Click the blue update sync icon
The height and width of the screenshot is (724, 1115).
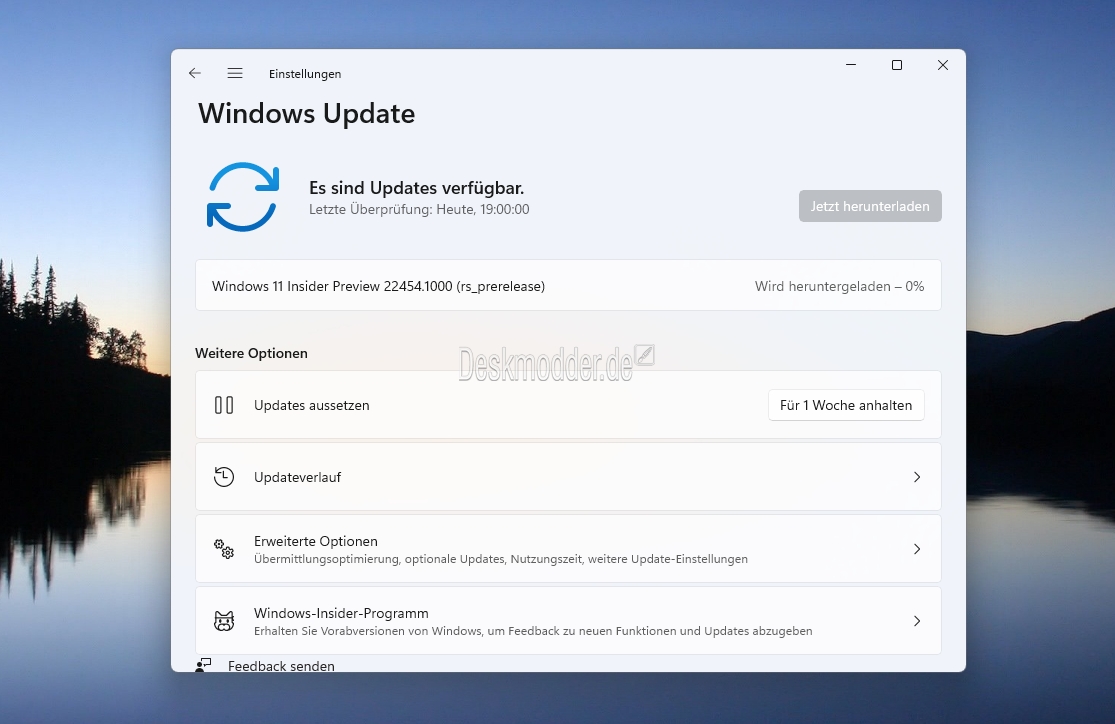[242, 197]
